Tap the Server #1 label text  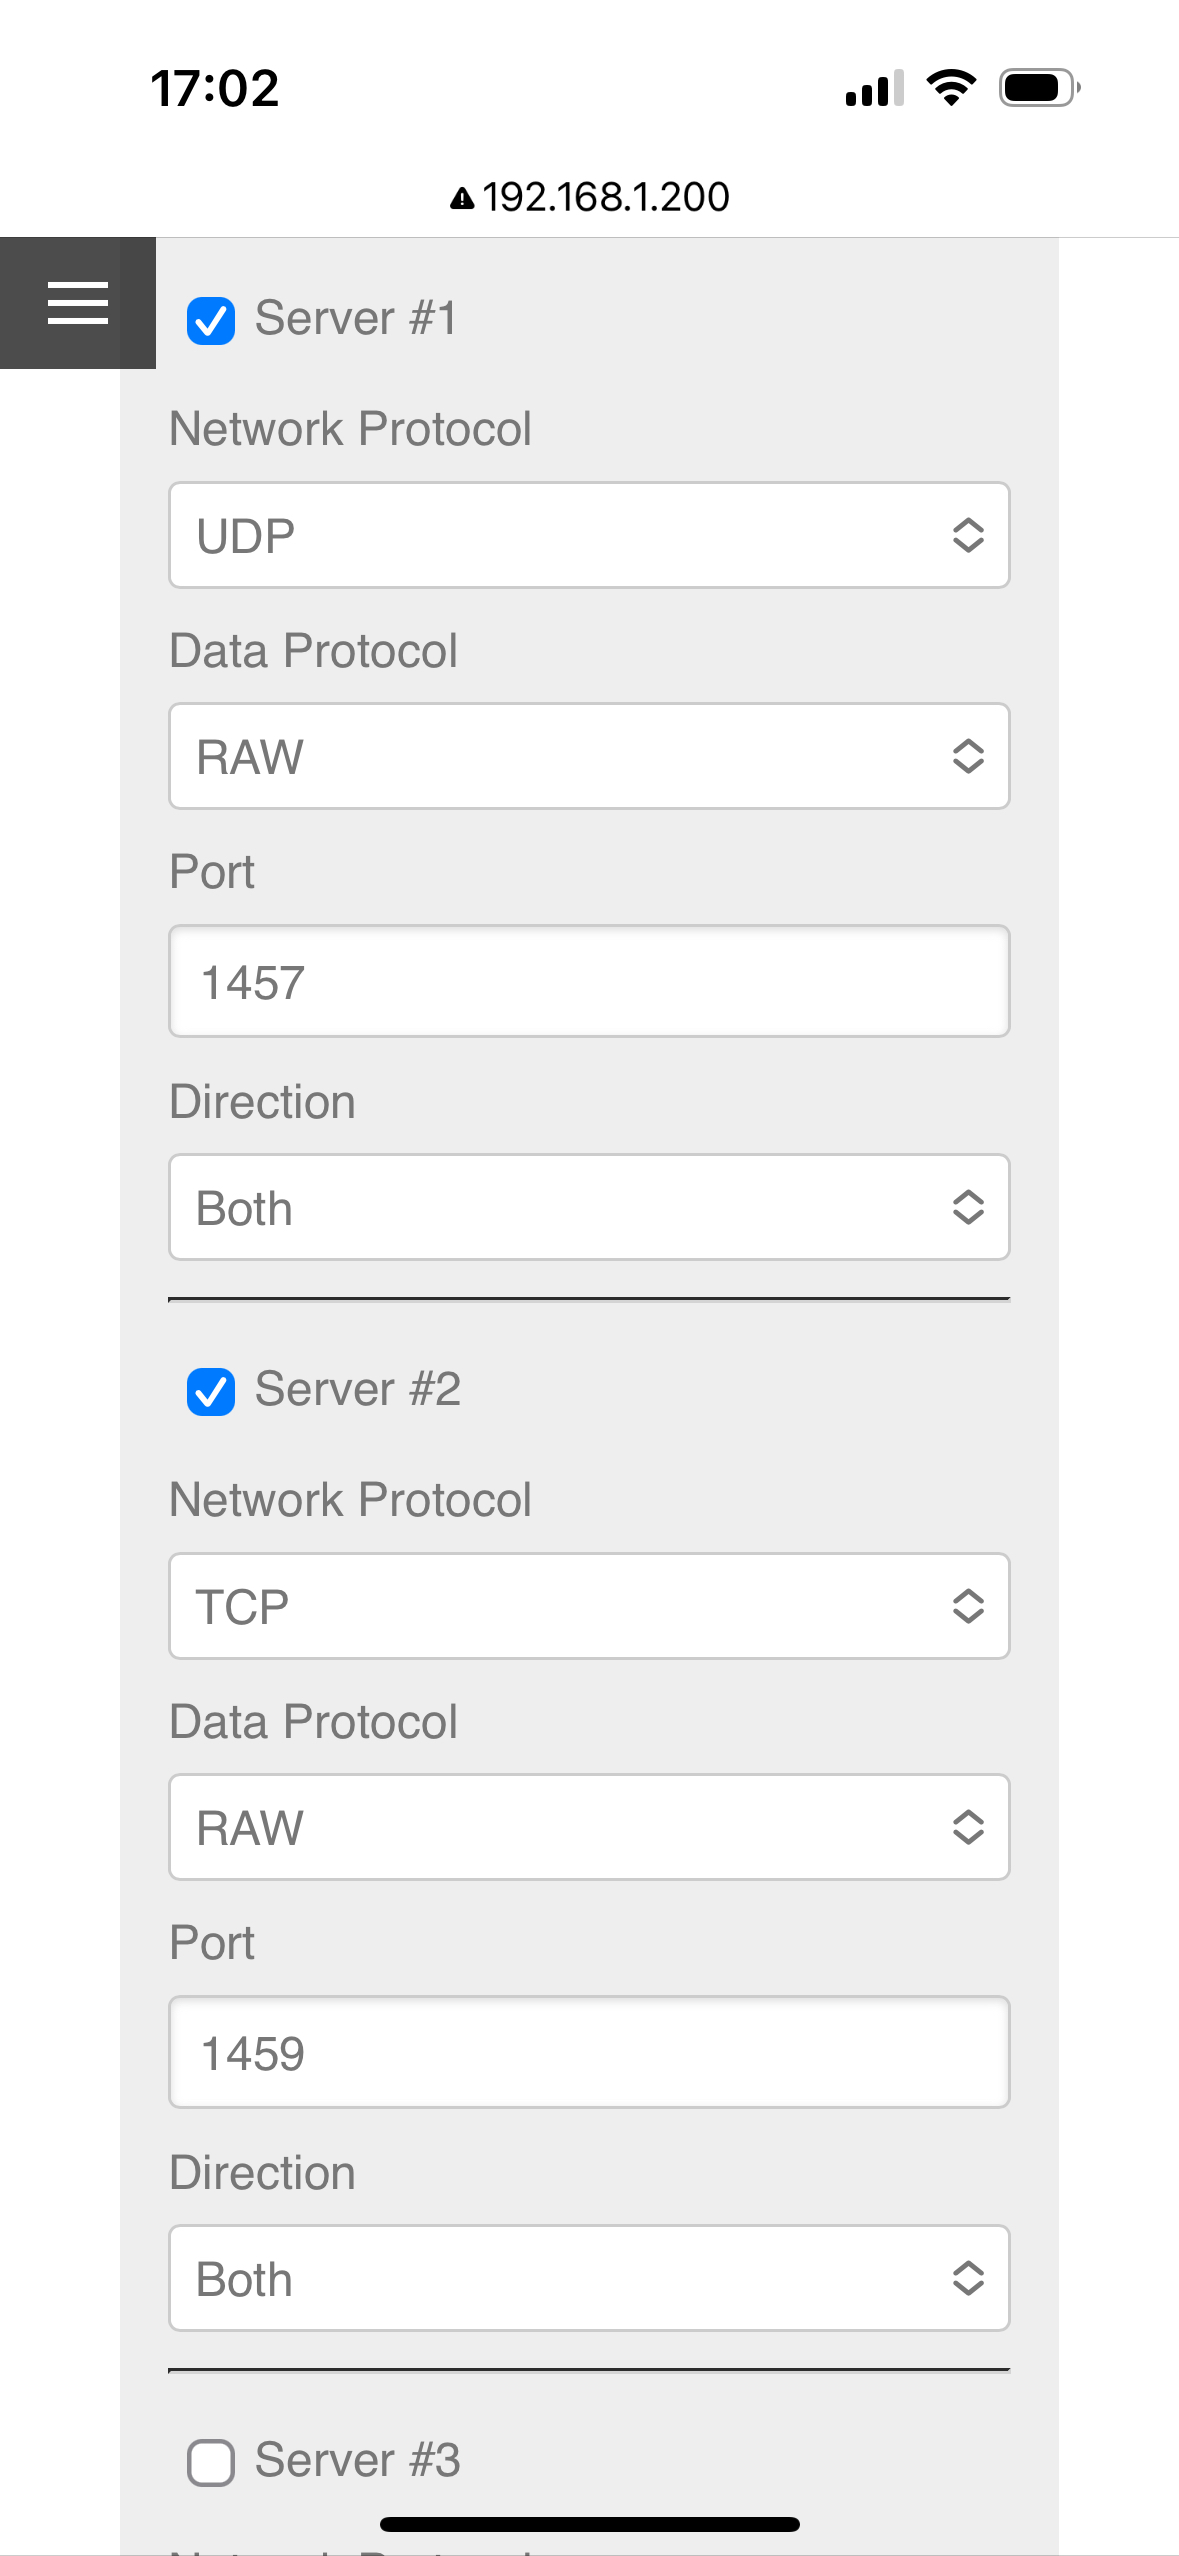(x=356, y=319)
